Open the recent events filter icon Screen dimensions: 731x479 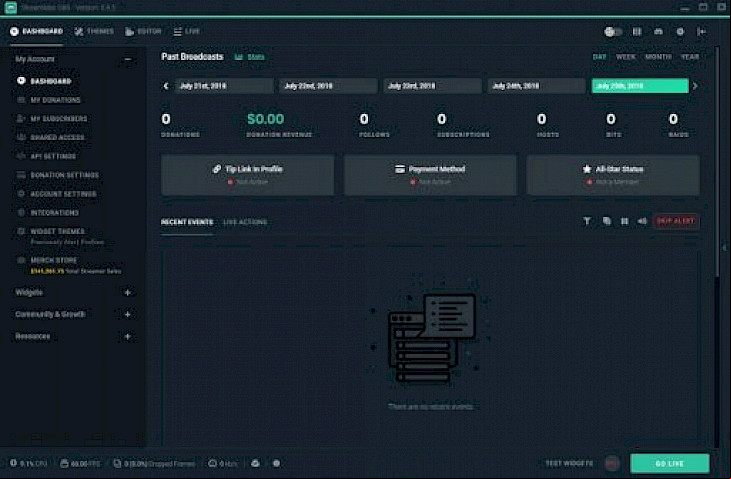pos(587,221)
